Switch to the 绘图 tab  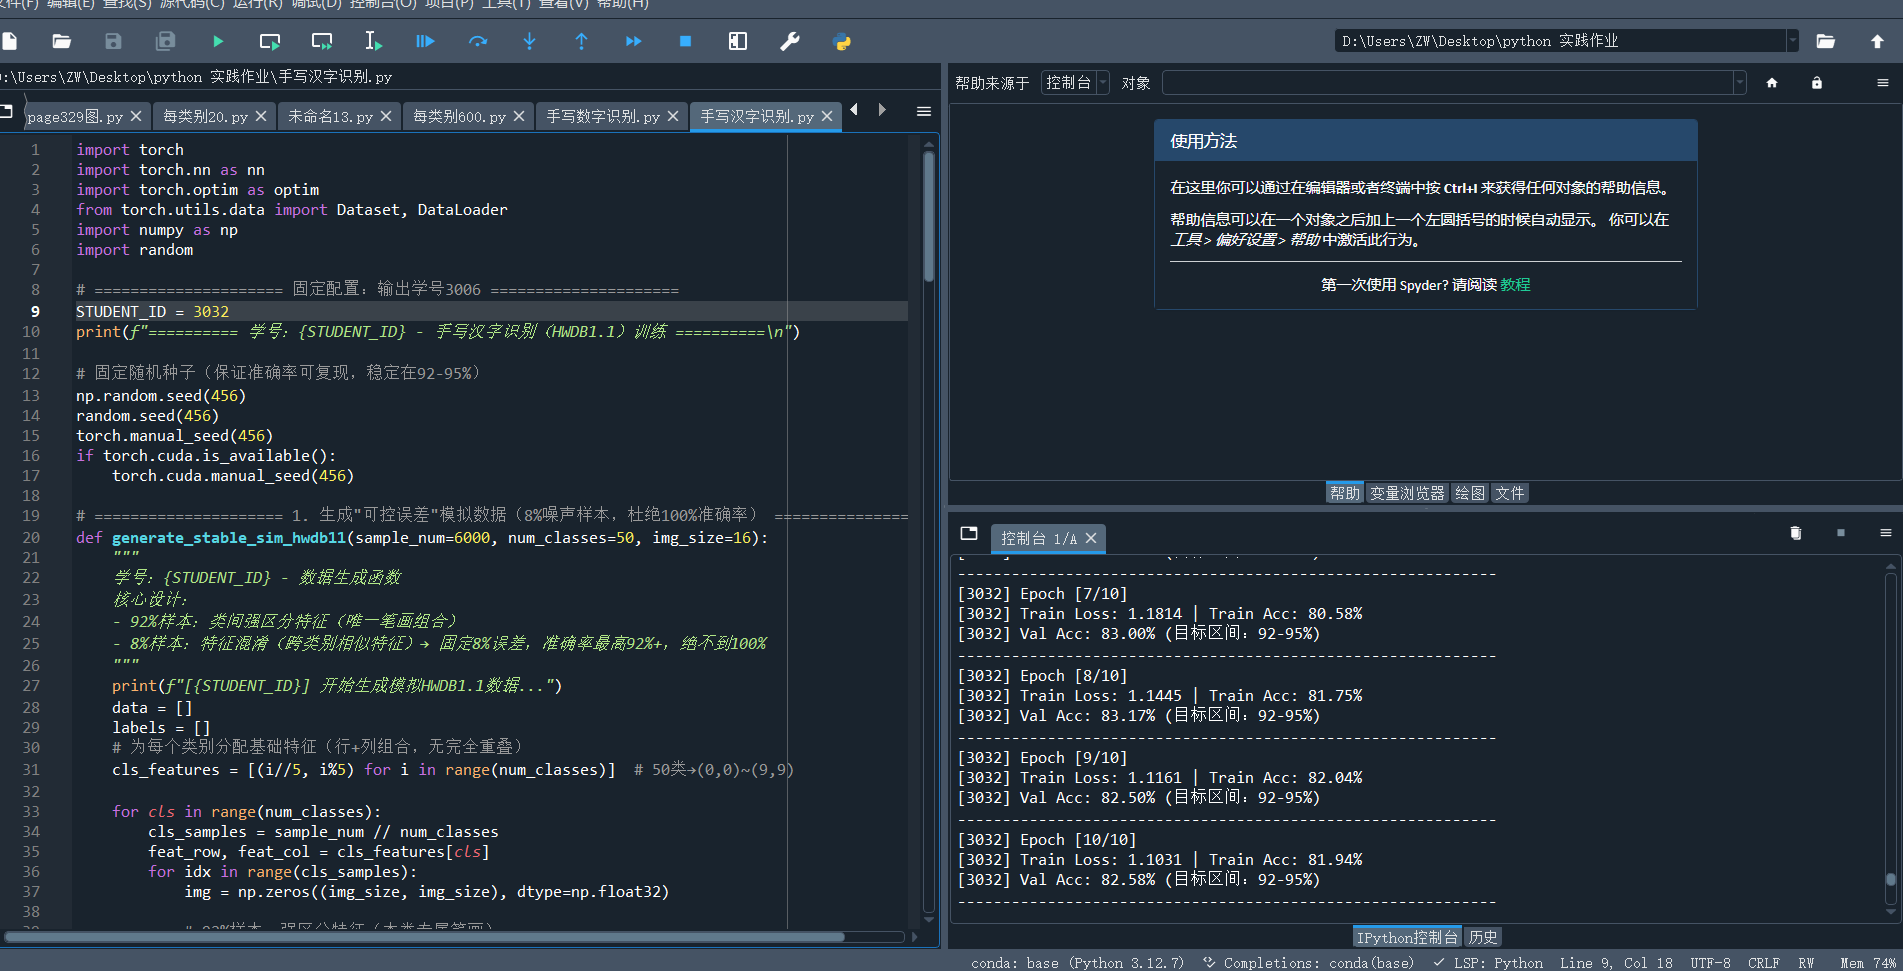[1469, 493]
